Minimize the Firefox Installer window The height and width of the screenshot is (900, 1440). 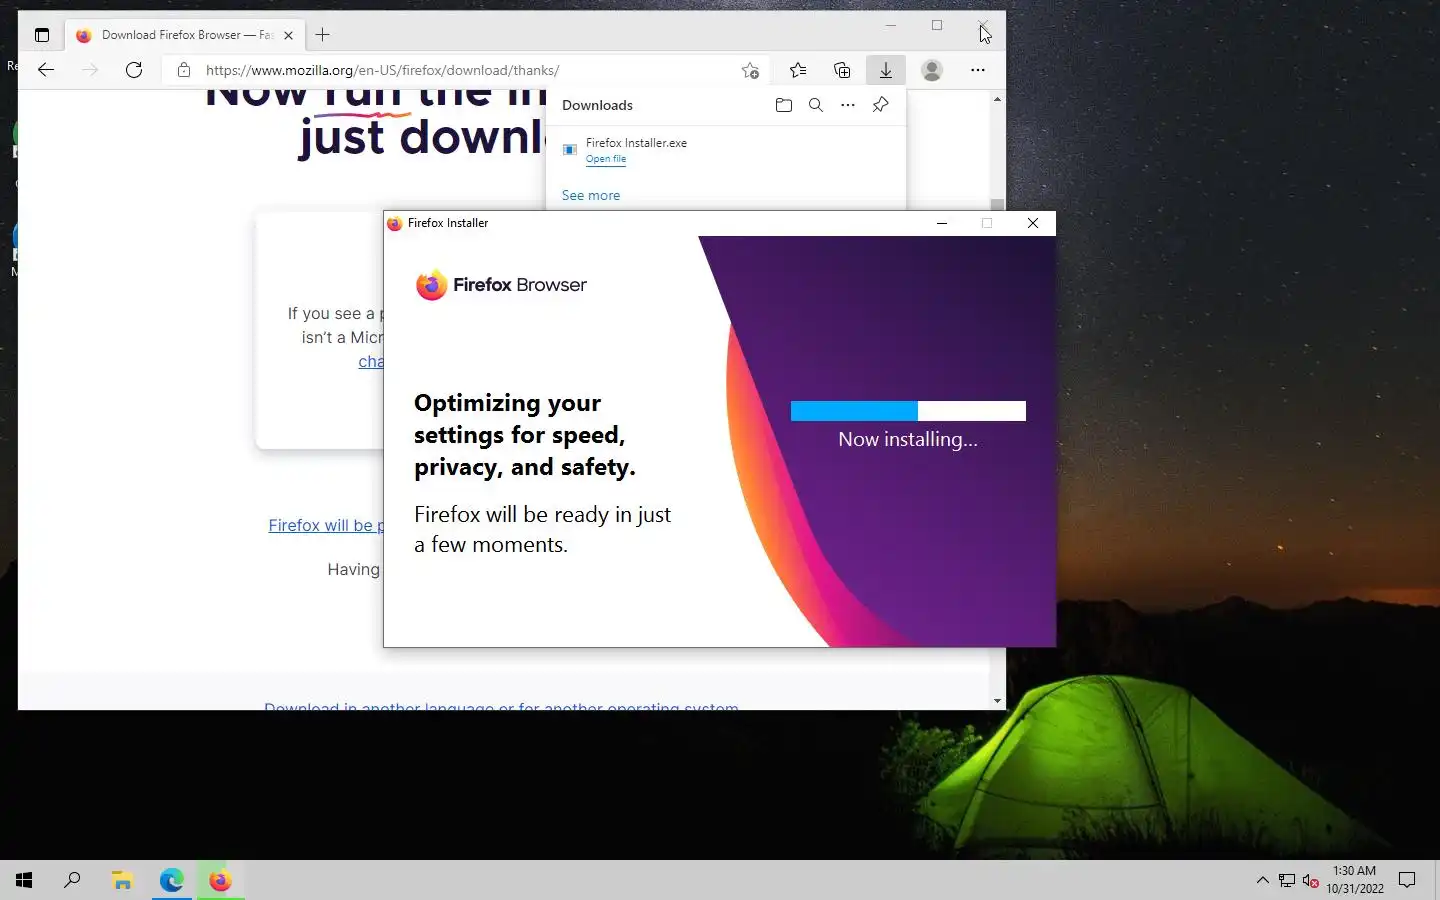pyautogui.click(x=941, y=223)
